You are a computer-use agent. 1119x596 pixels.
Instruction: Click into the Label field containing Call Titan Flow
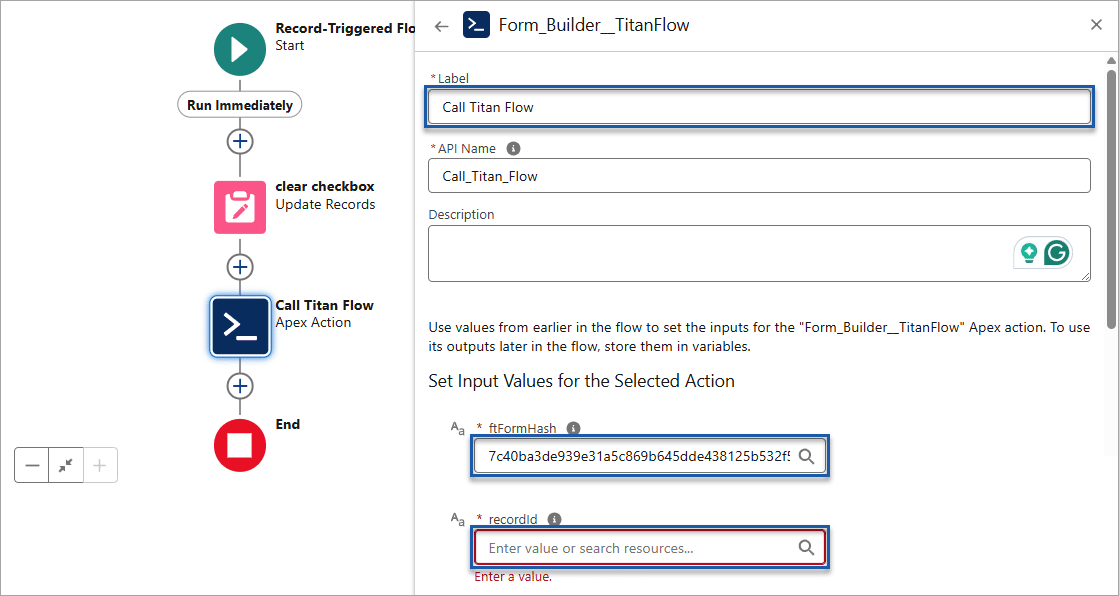[x=759, y=108]
